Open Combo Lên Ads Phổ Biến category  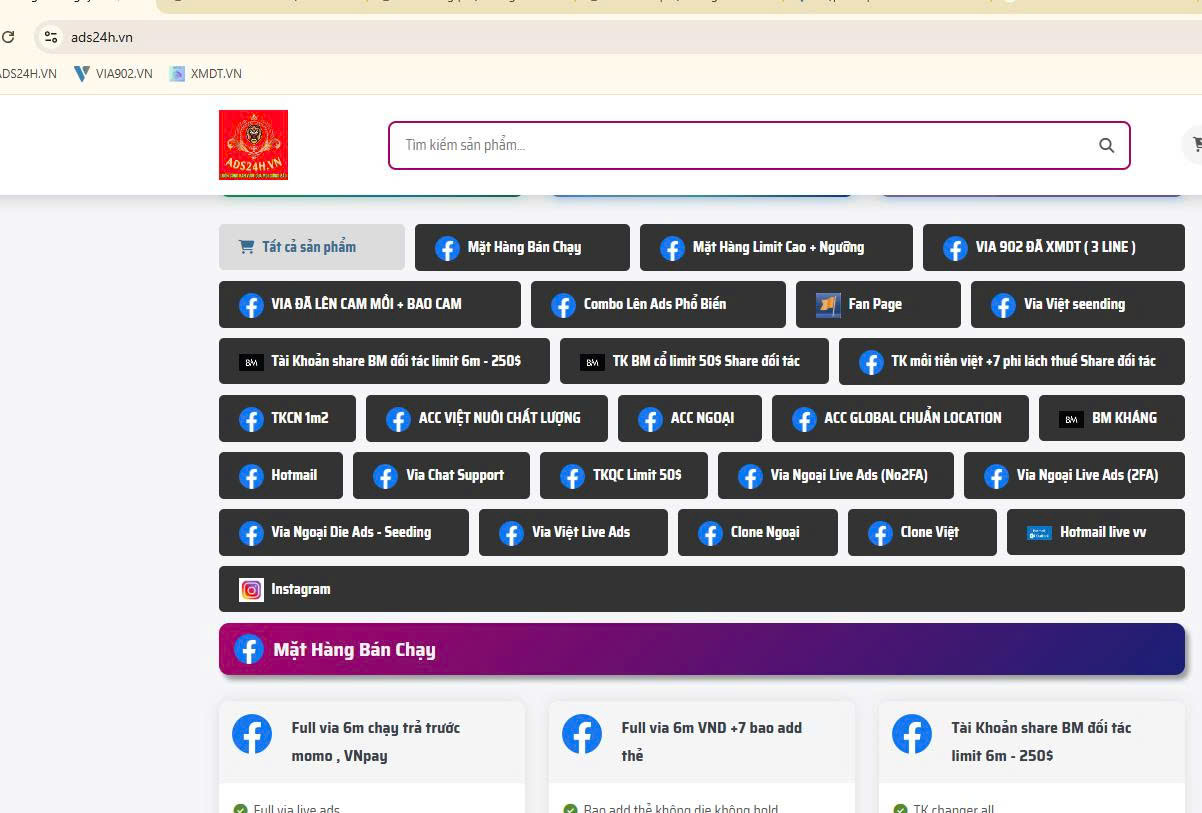[x=658, y=304]
